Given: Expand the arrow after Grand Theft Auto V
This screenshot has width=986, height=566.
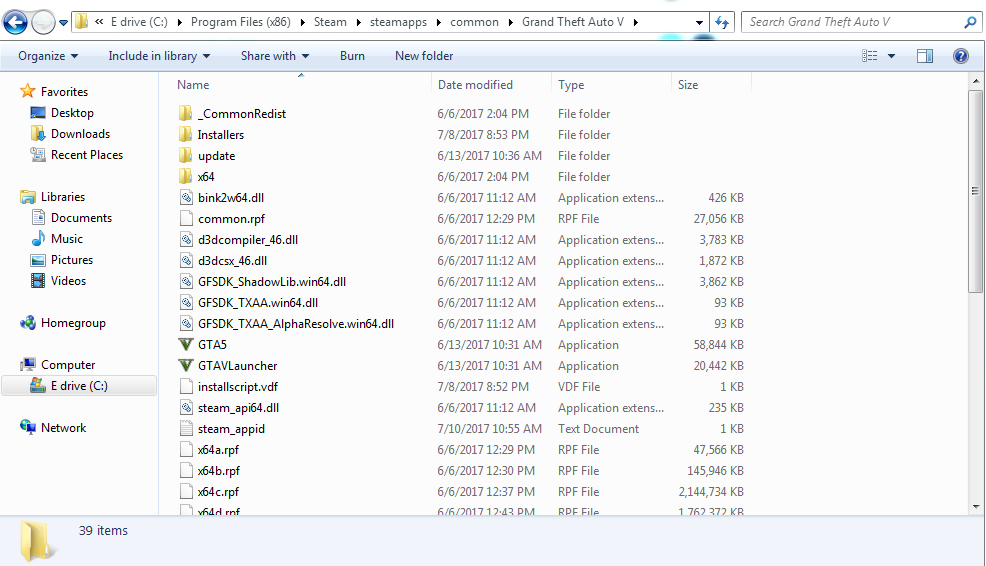Looking at the screenshot, I should tap(636, 23).
